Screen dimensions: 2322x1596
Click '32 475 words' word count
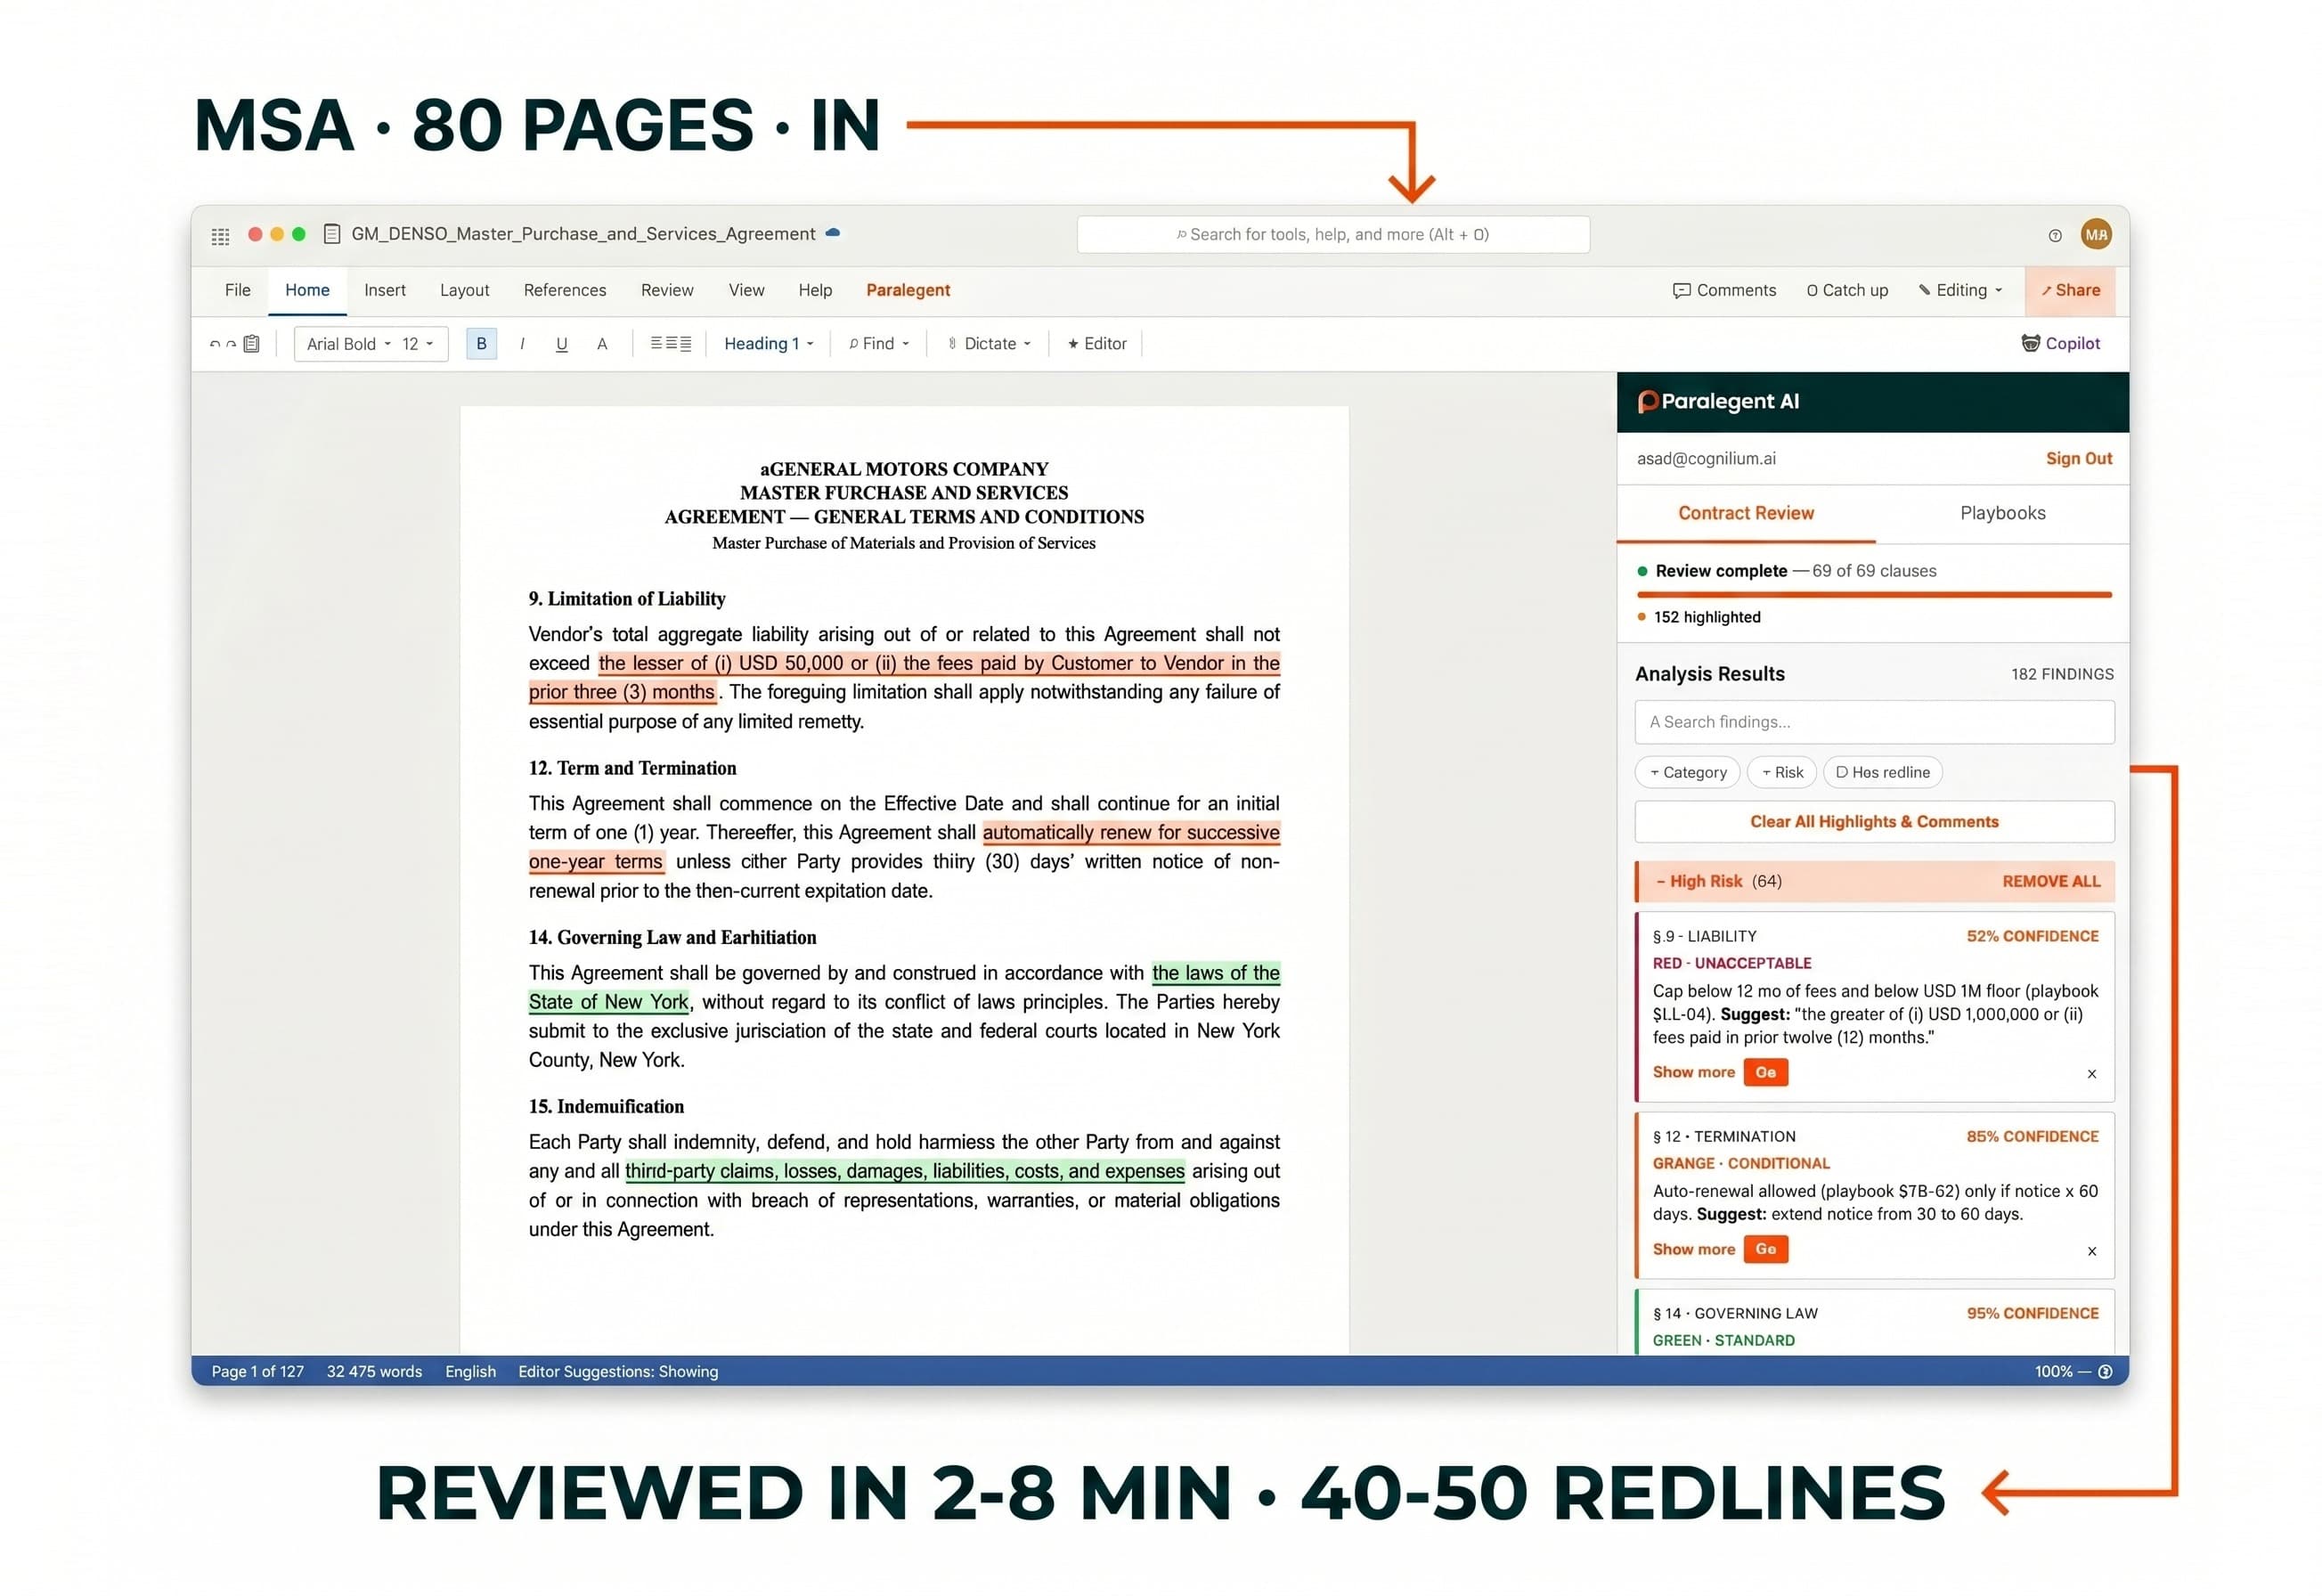tap(374, 1373)
